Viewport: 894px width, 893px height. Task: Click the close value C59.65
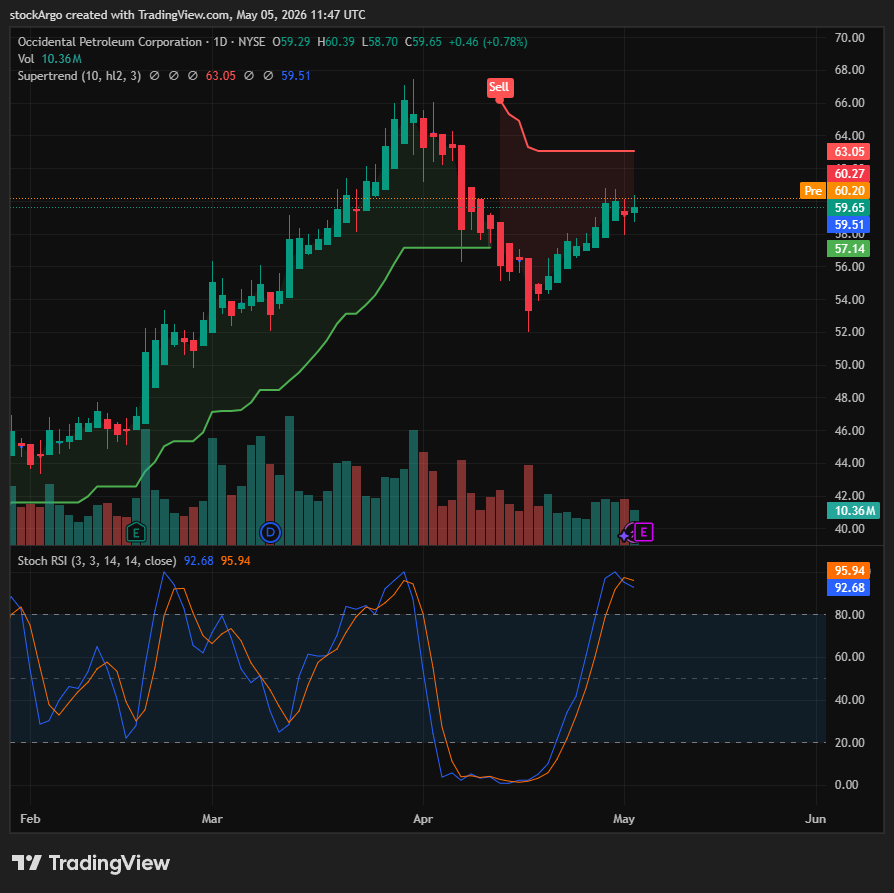423,42
